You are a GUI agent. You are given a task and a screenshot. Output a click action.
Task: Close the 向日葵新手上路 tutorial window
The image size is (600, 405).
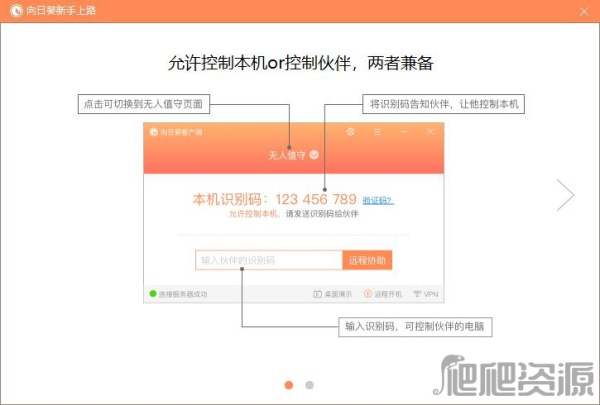(x=584, y=11)
